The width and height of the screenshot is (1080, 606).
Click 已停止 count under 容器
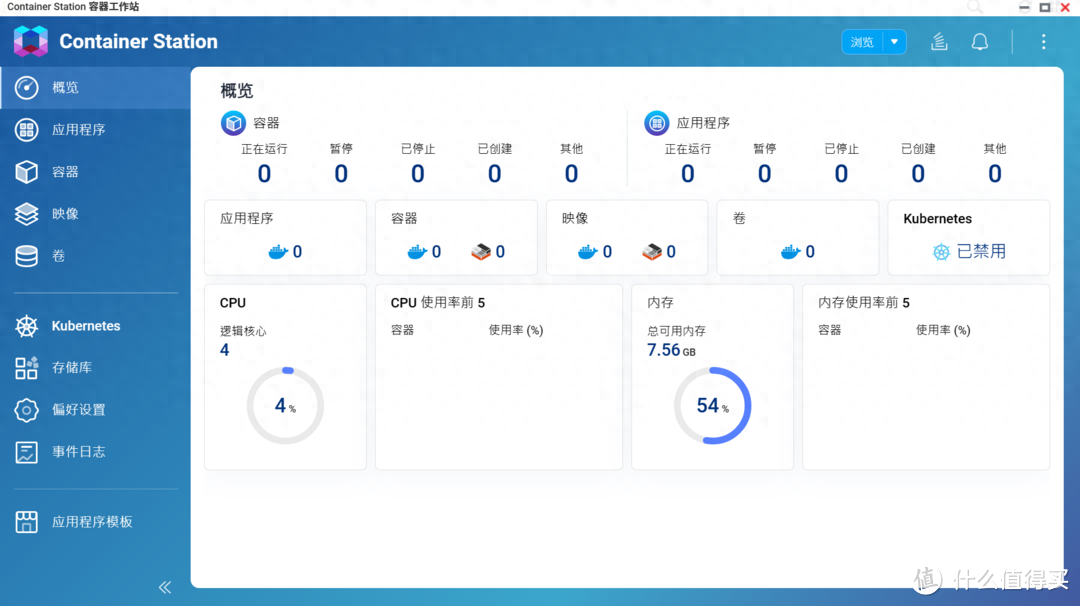pos(418,174)
